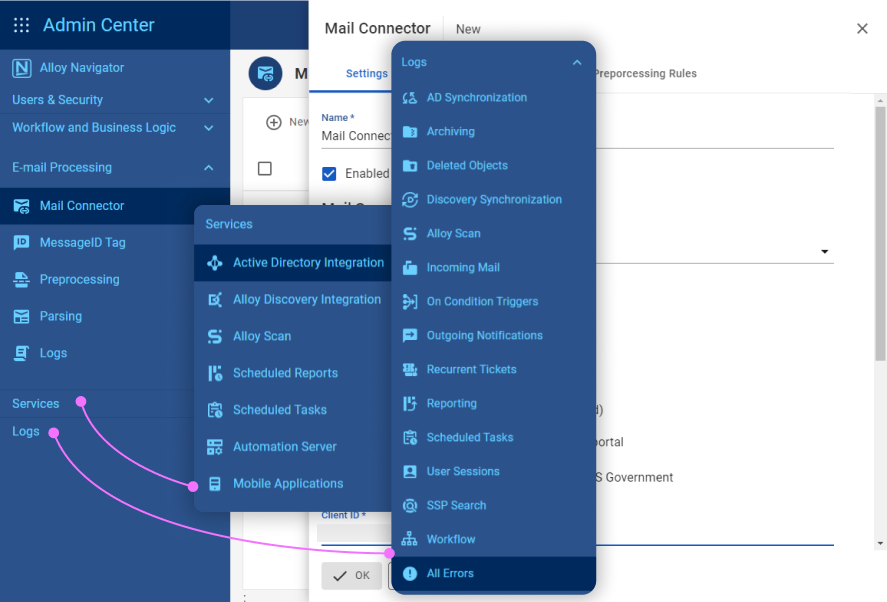Open the Logs section at sidebar bottom
Viewport: 887px width, 602px height.
(26, 431)
